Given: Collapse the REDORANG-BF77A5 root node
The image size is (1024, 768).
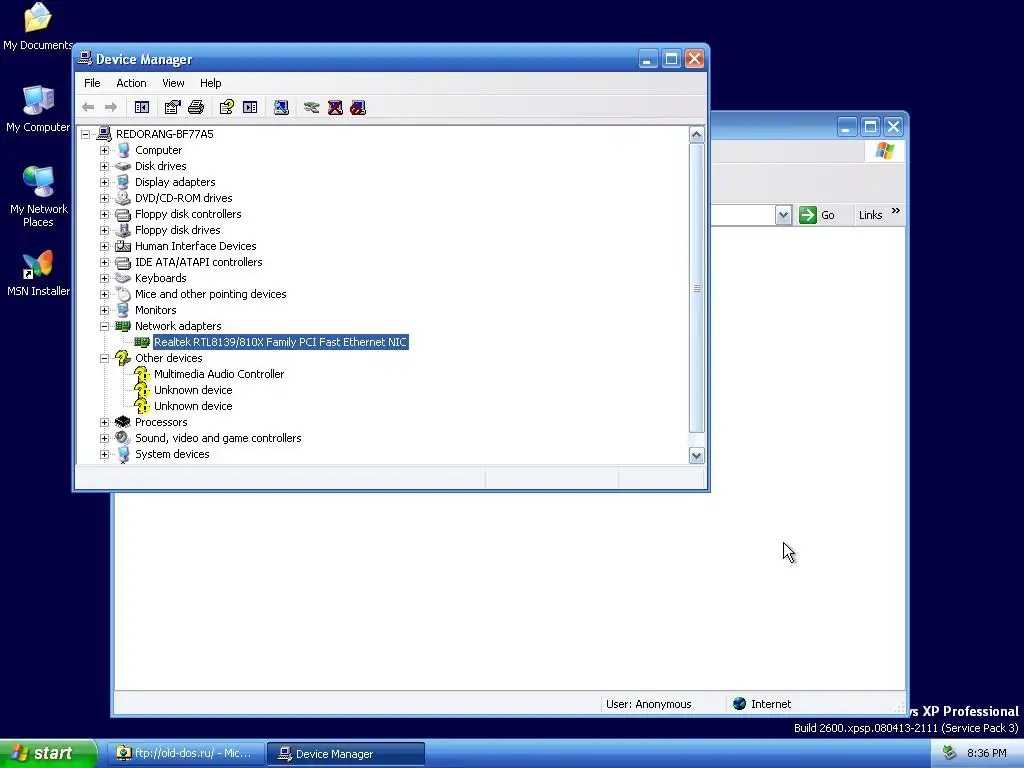Looking at the screenshot, I should point(86,134).
